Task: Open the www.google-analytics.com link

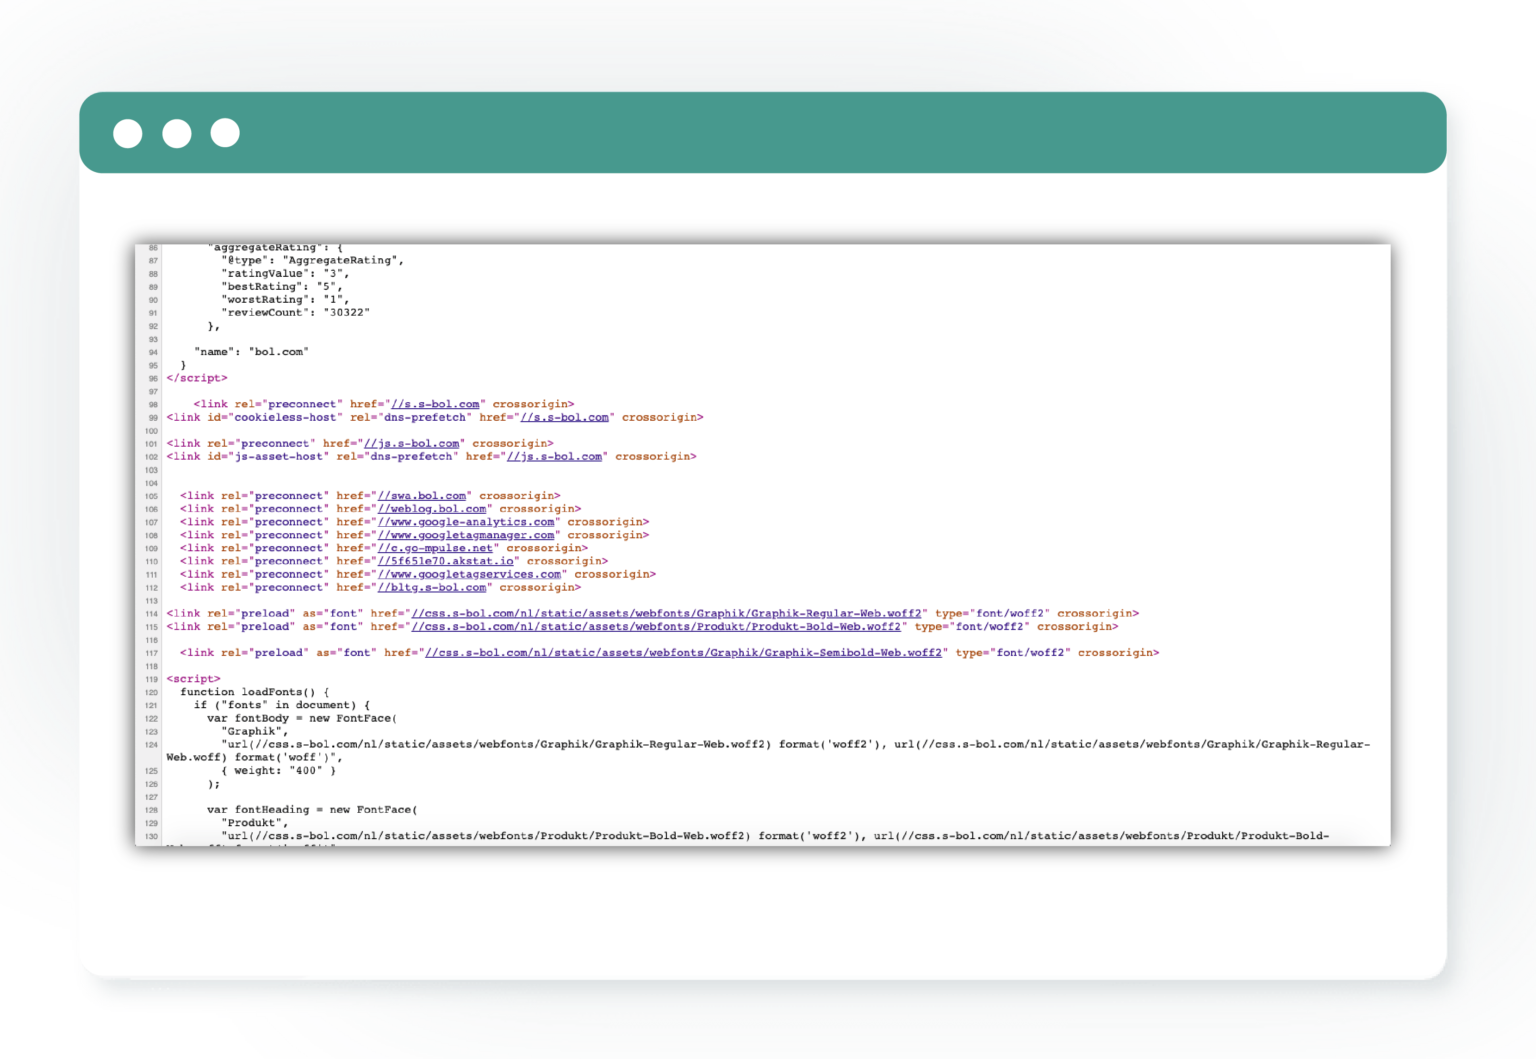Action: 465,522
